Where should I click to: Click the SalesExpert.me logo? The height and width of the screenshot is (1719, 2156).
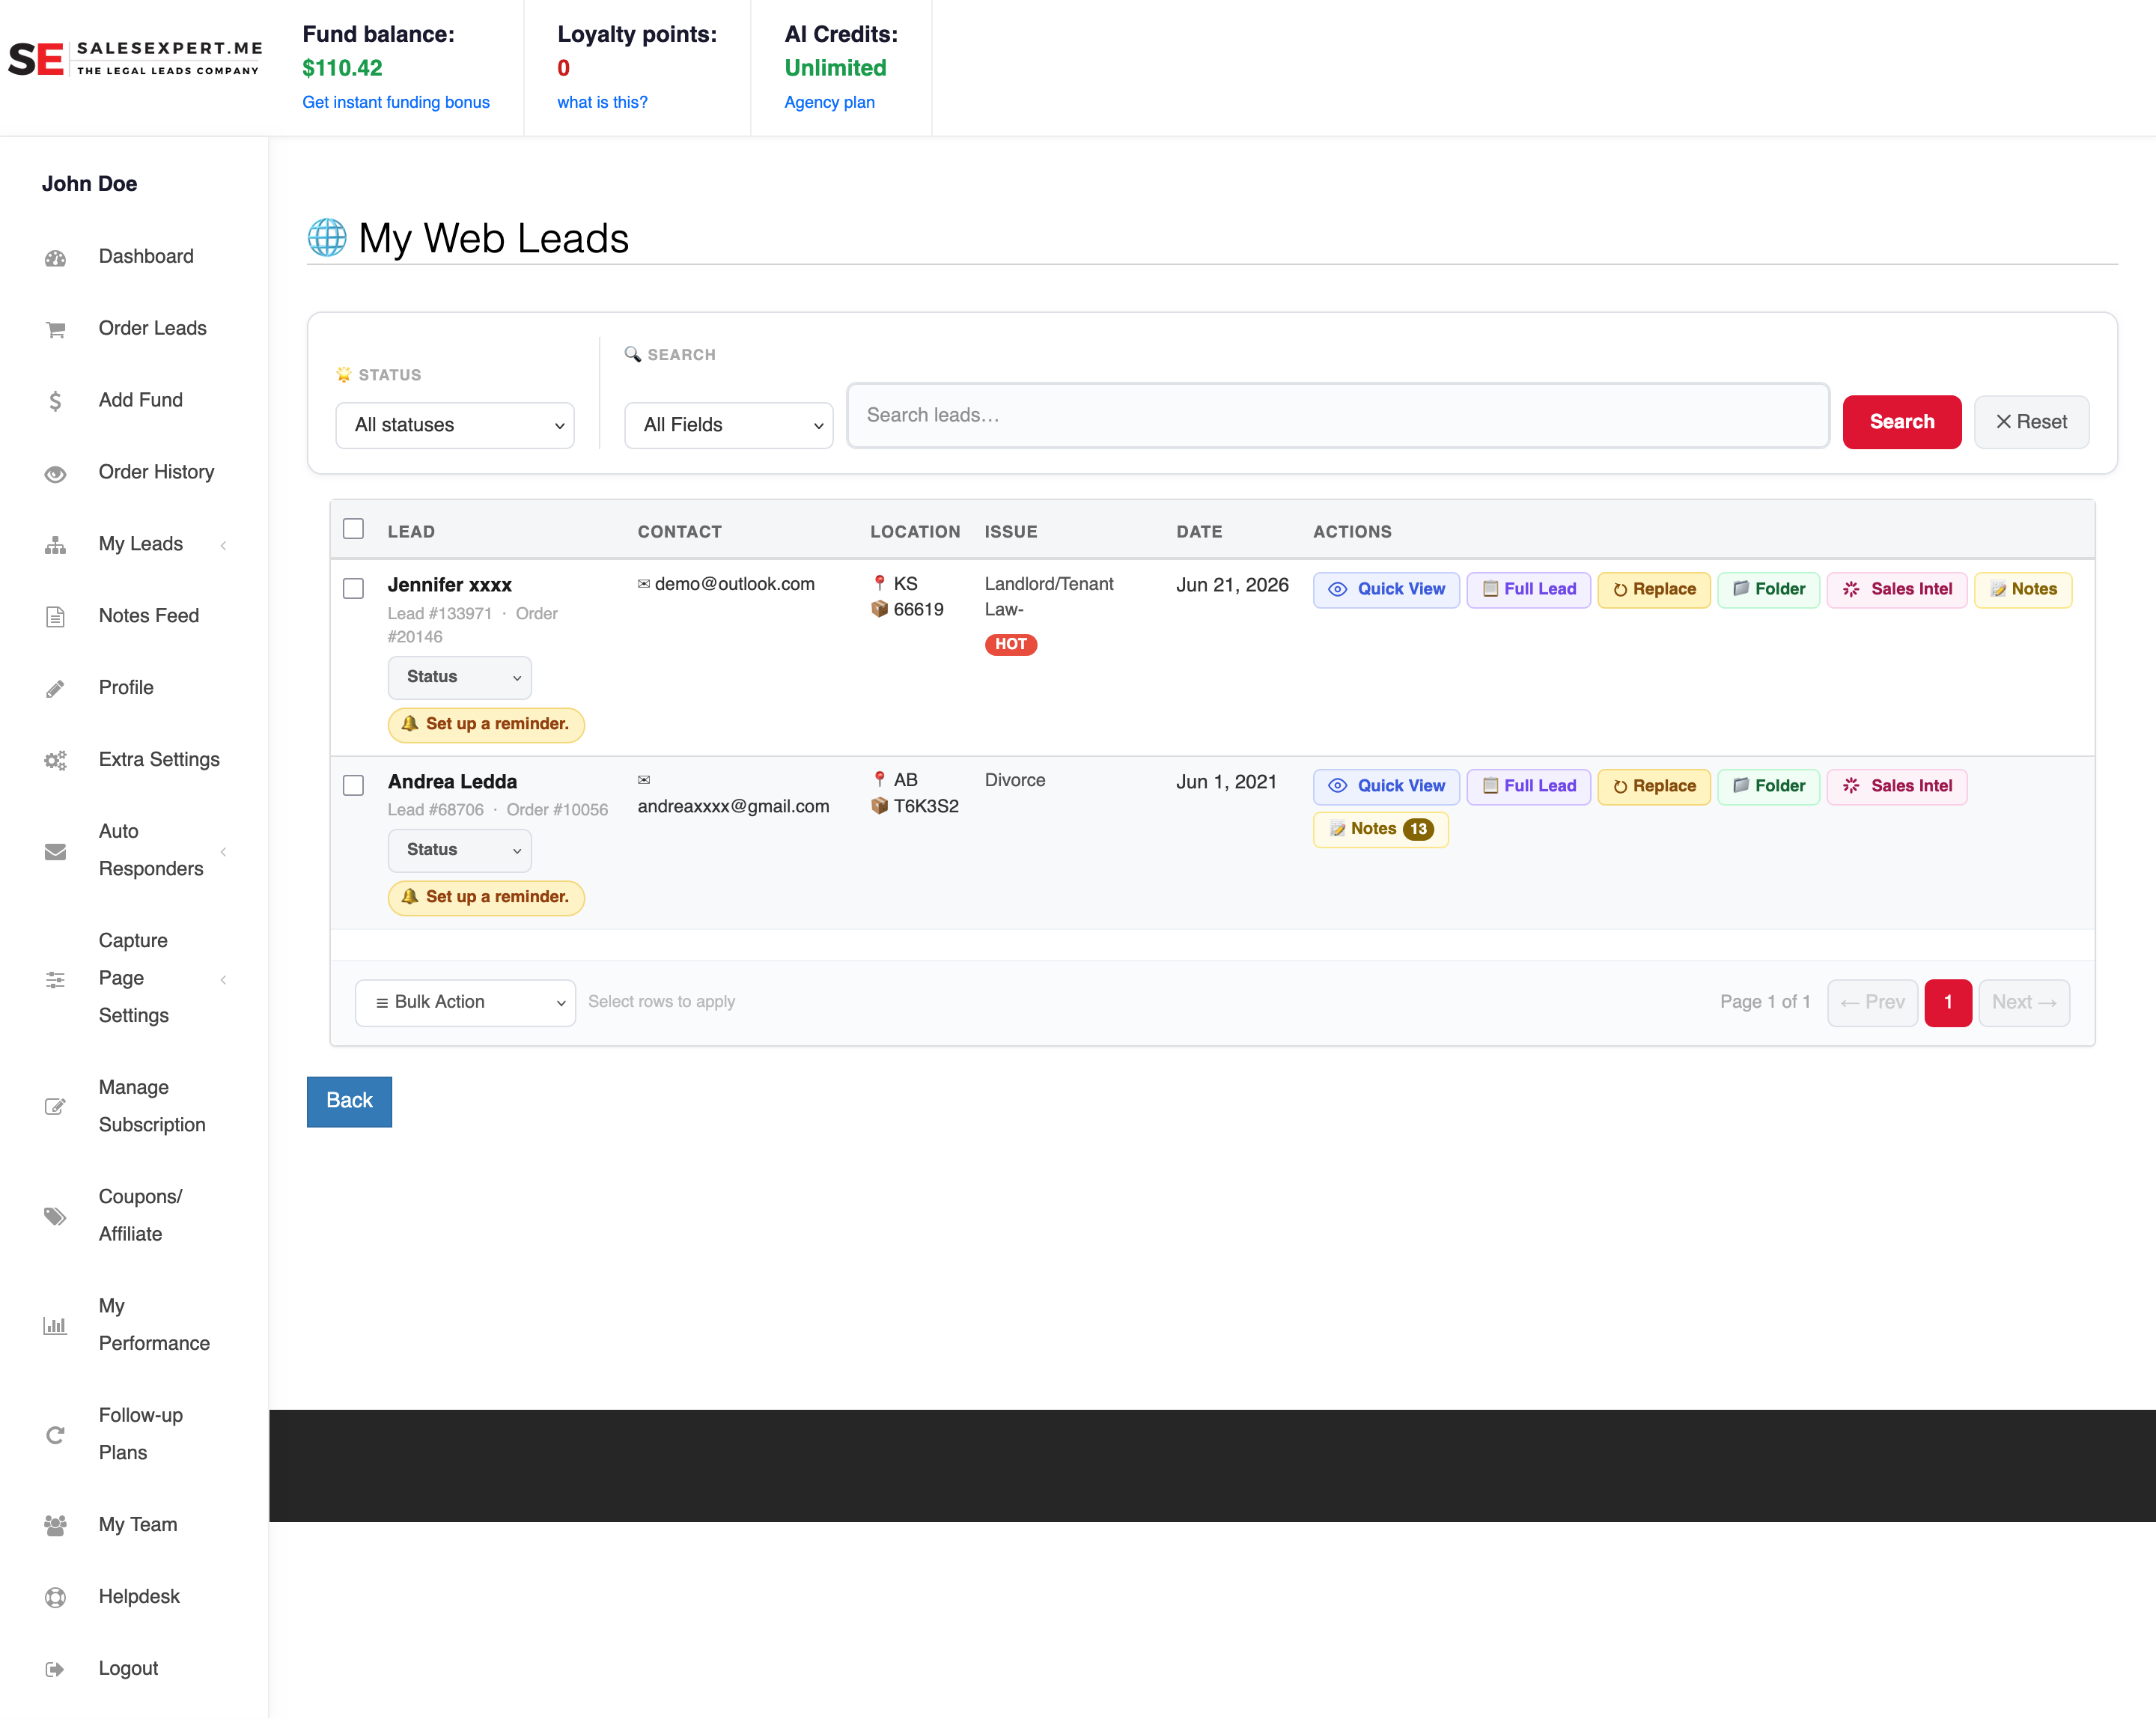pos(136,58)
